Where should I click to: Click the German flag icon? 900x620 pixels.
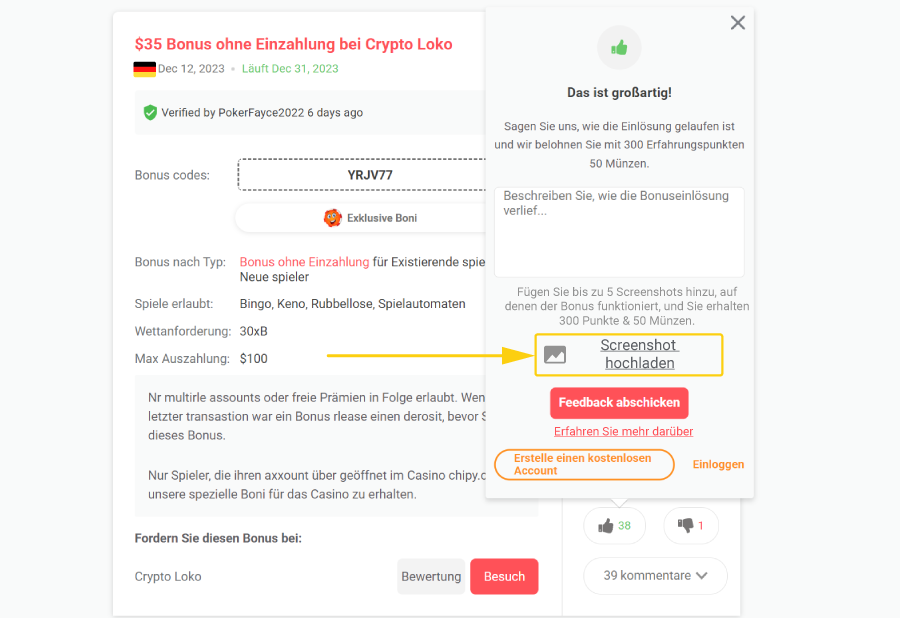pos(144,69)
